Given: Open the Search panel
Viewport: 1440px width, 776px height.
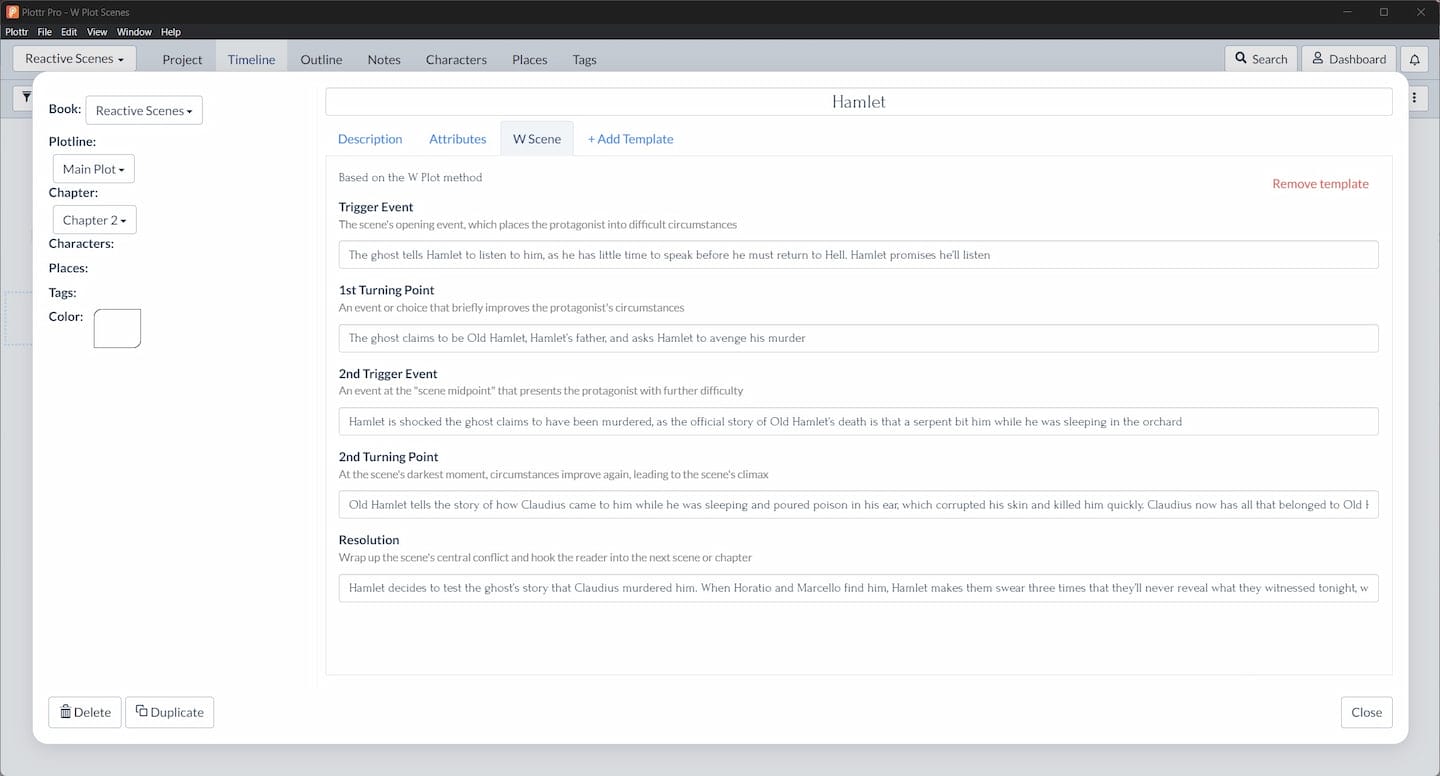Looking at the screenshot, I should point(1261,59).
